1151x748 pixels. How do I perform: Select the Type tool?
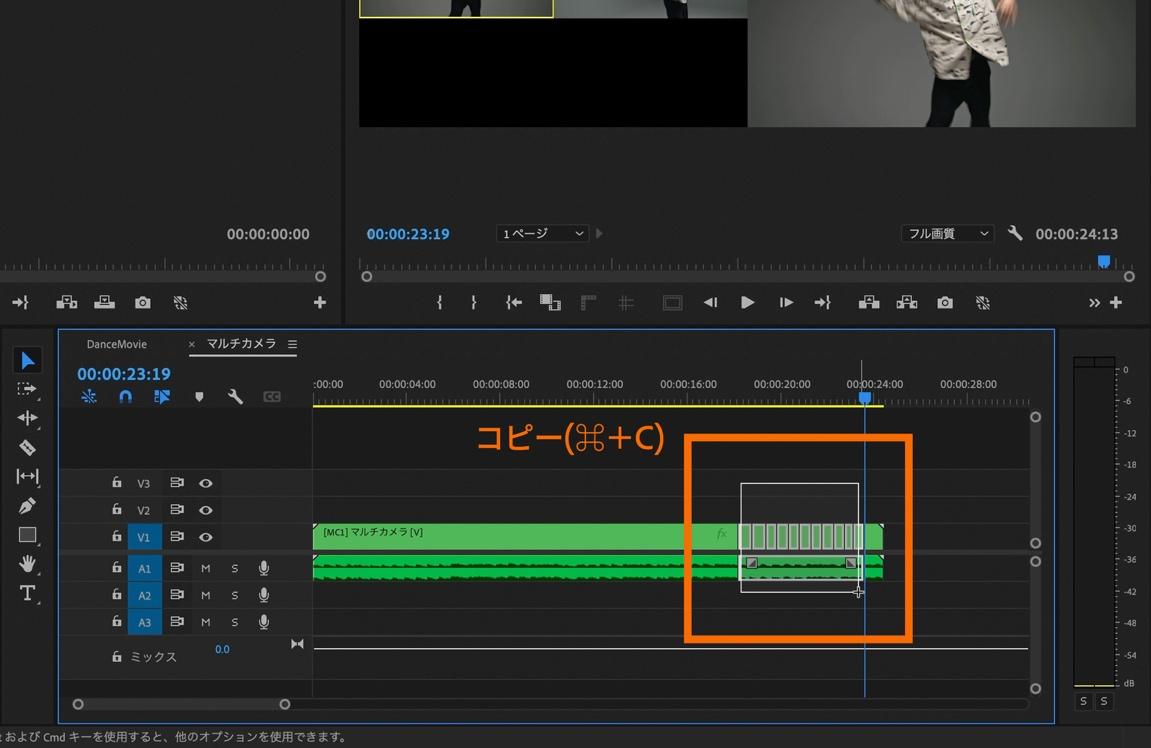[27, 593]
